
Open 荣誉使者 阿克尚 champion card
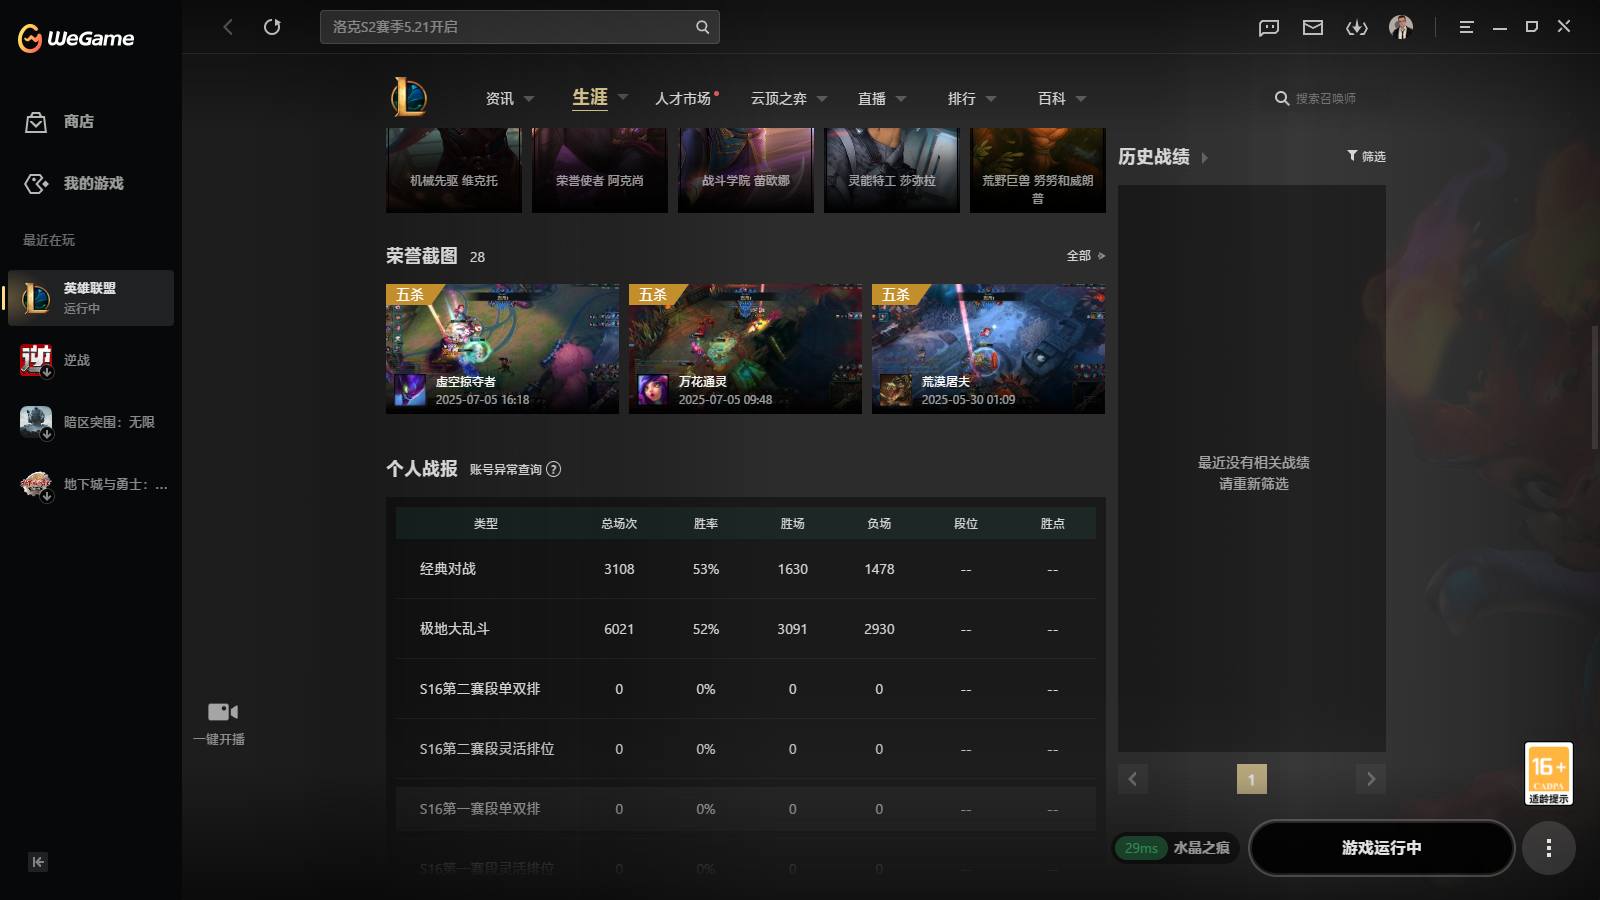point(600,170)
